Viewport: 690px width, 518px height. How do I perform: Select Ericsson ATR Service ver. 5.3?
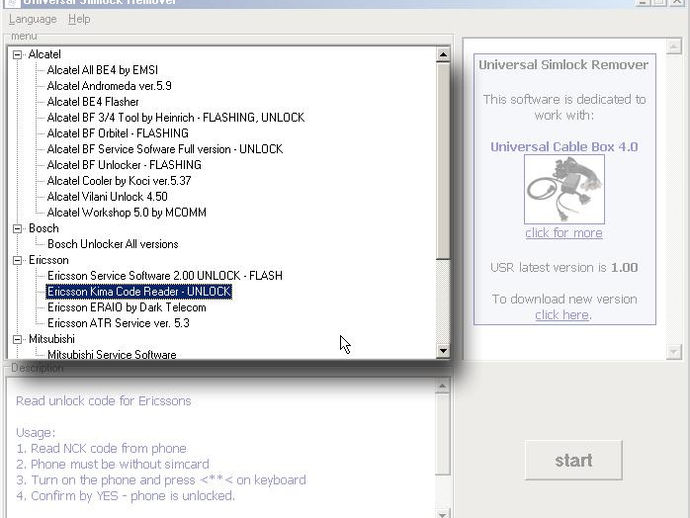(118, 323)
